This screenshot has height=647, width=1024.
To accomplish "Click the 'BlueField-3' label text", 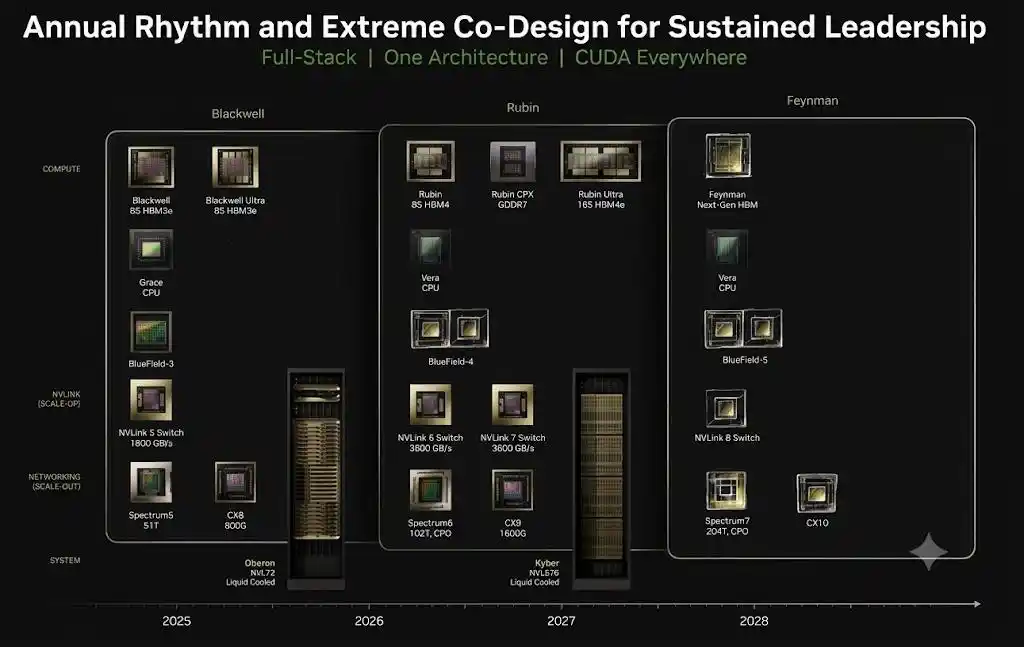I will [151, 364].
